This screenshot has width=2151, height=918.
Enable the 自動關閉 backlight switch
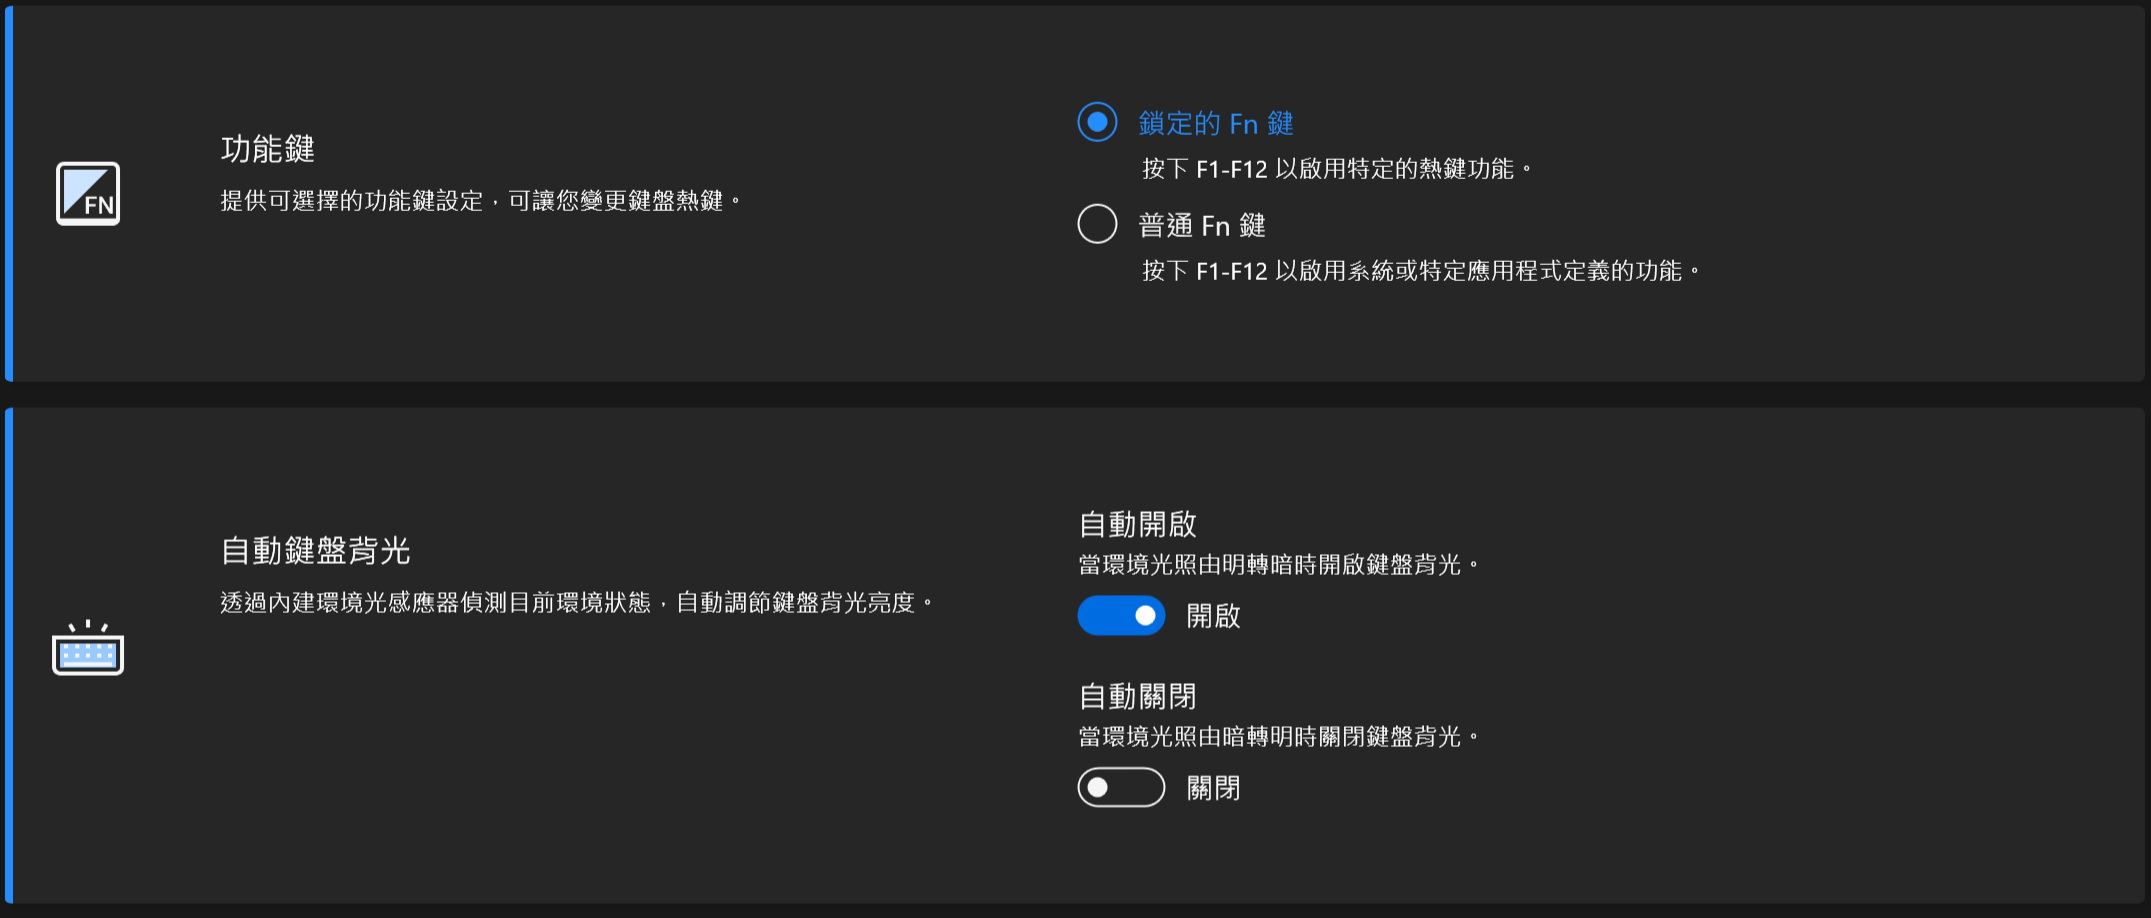coord(1121,788)
